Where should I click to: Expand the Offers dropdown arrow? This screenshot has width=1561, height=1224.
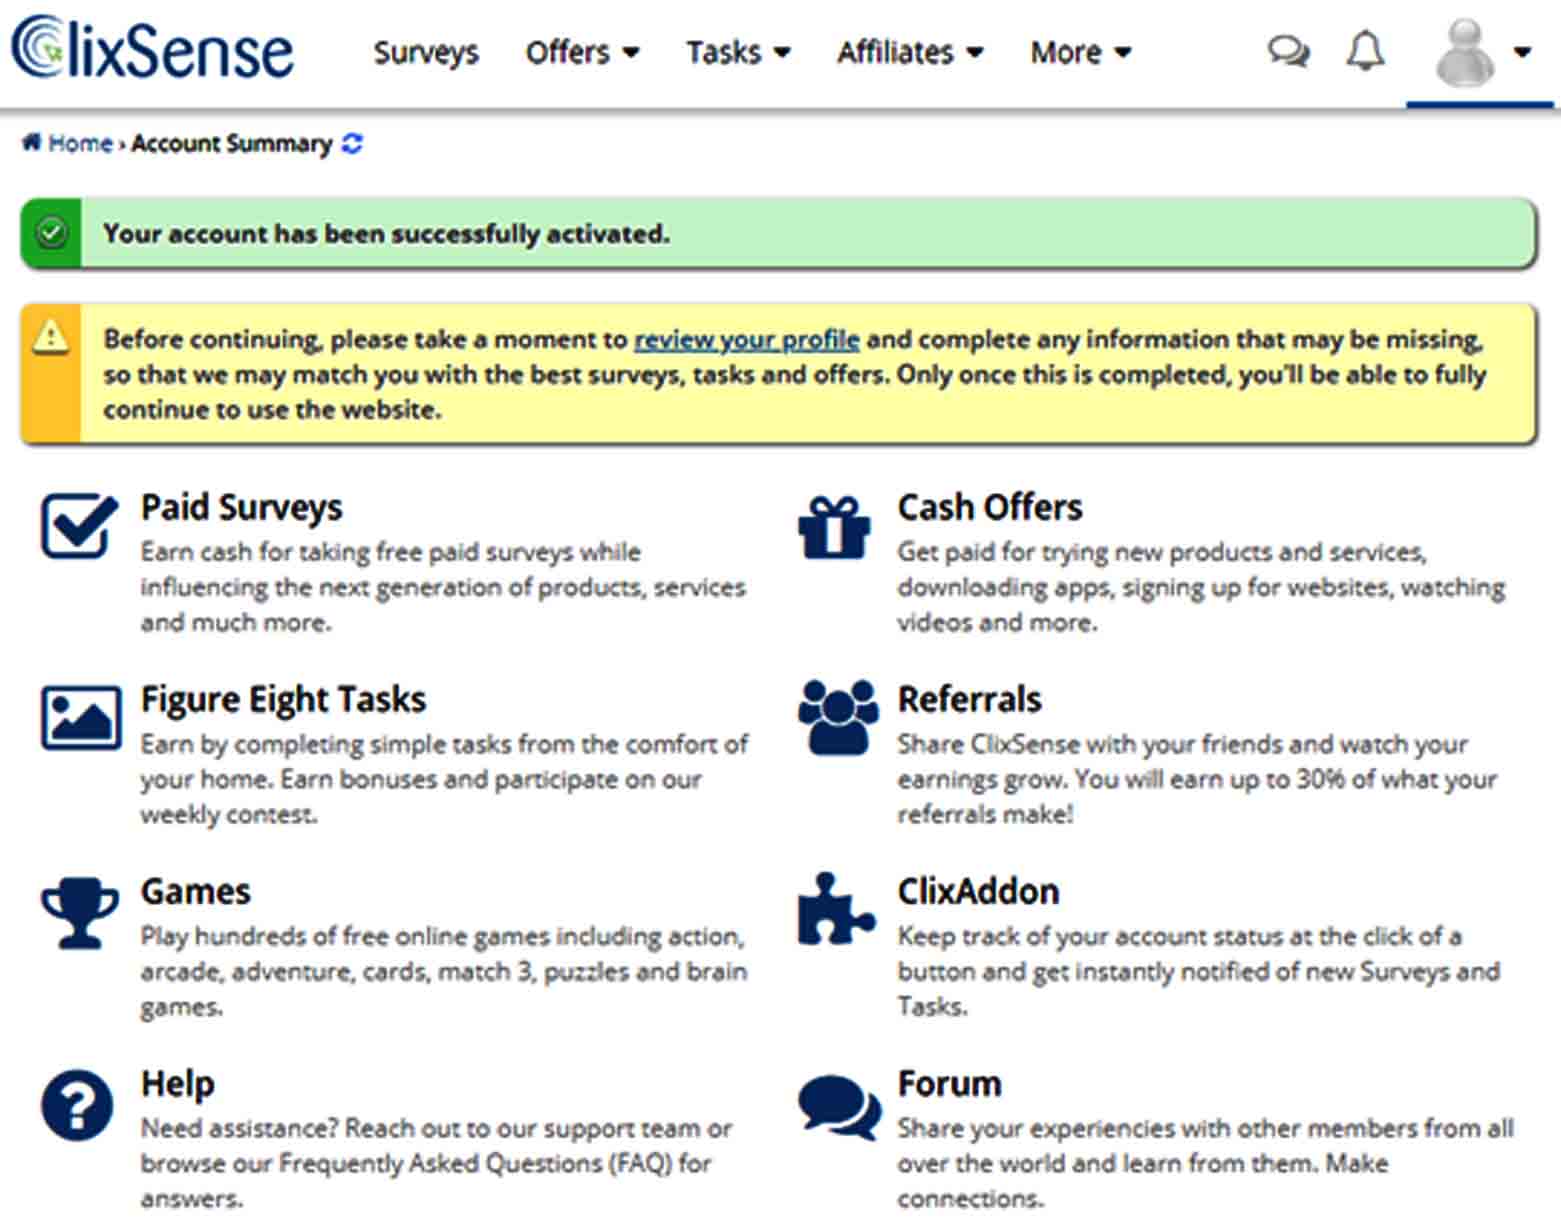(630, 53)
